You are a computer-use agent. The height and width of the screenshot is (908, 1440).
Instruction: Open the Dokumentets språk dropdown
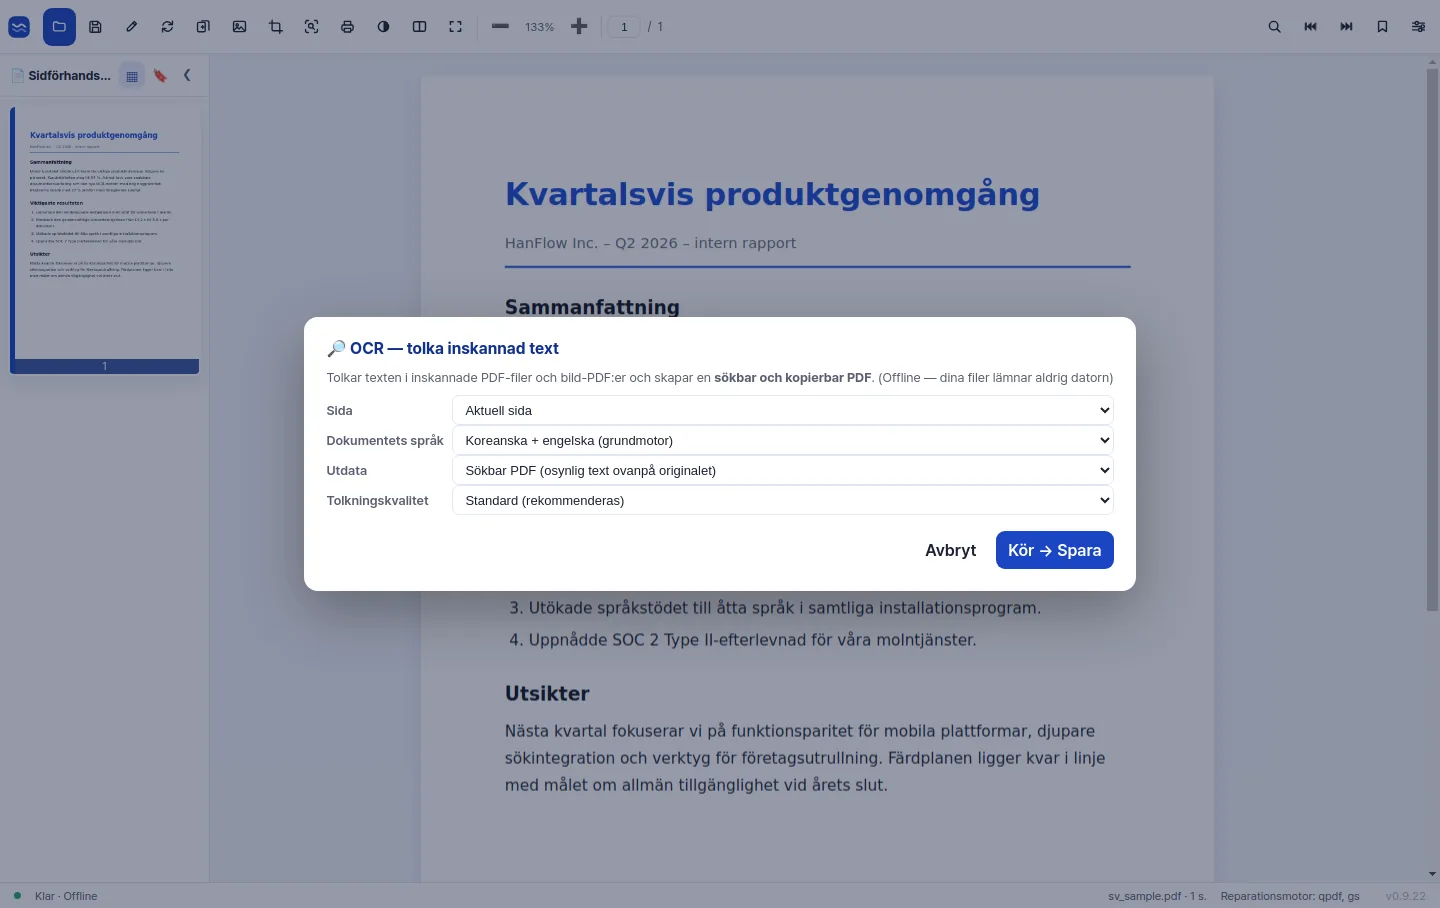coord(783,440)
